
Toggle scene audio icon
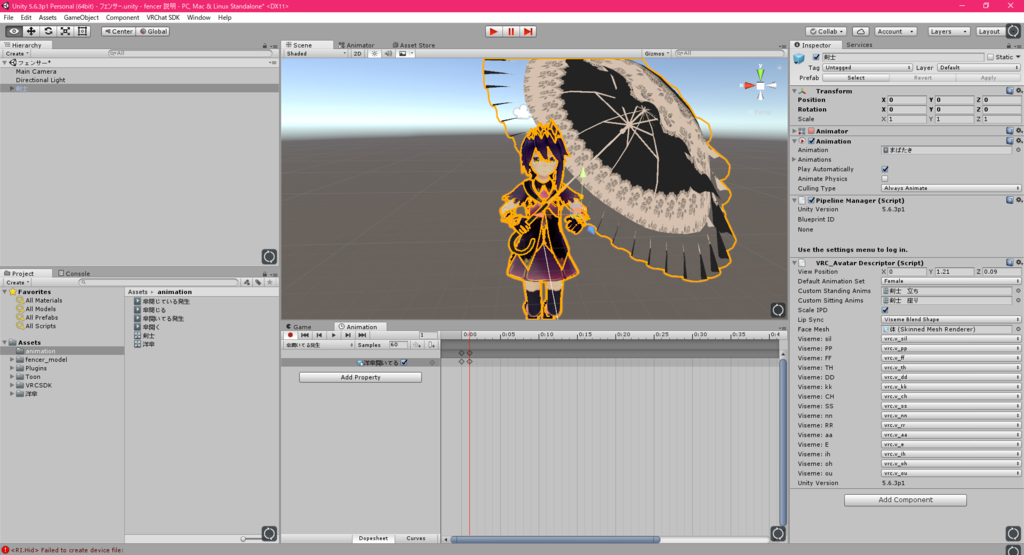tap(389, 54)
